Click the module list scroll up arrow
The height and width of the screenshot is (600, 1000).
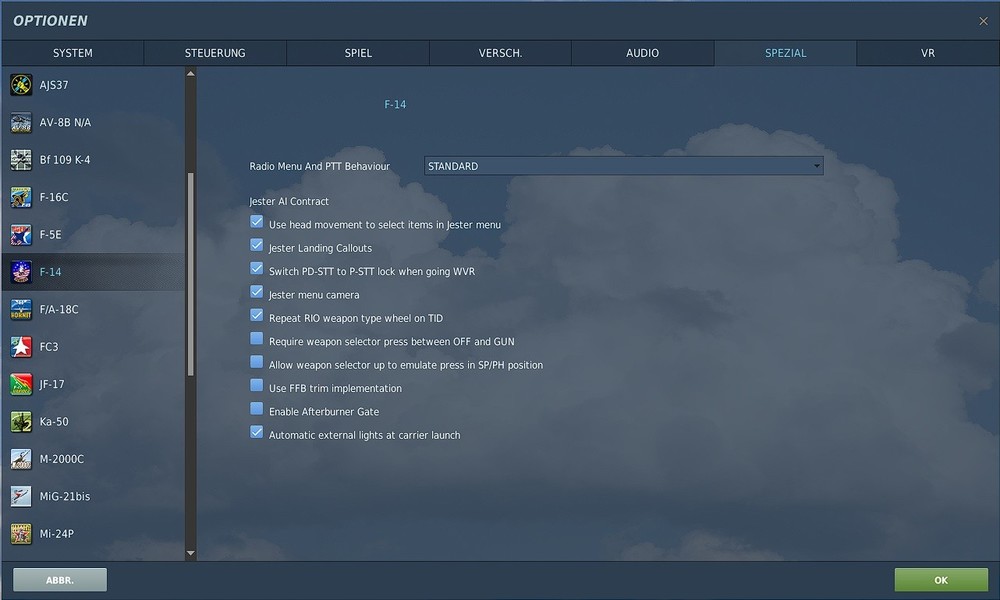pos(191,74)
